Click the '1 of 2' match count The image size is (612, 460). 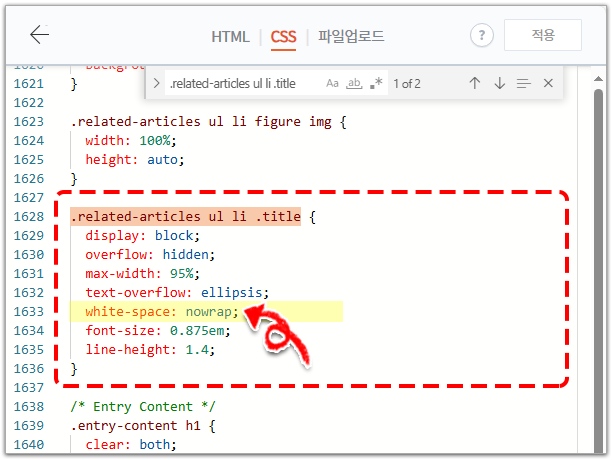point(407,84)
